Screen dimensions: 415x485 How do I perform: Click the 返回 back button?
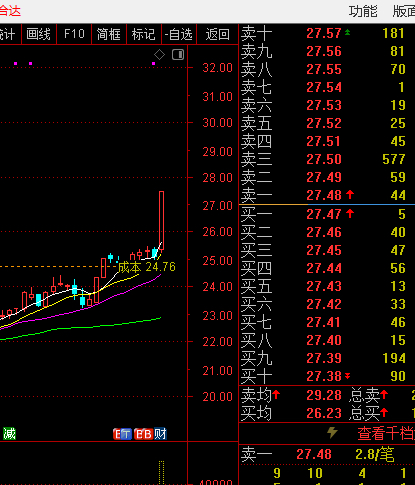pos(217,34)
